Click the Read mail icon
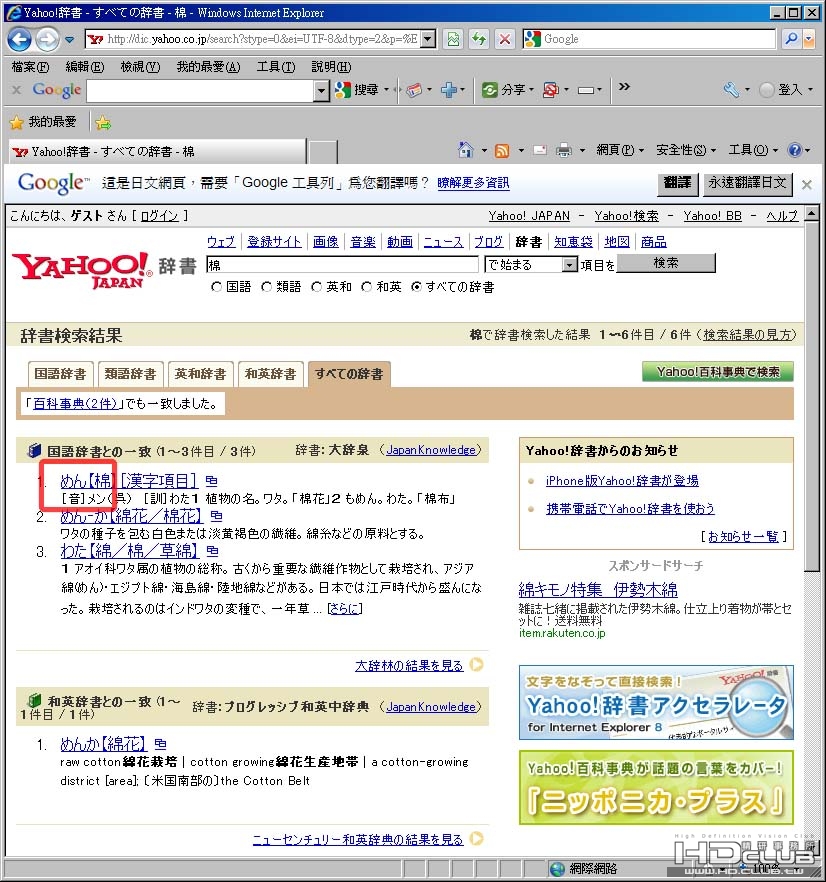The height and width of the screenshot is (882, 826). pyautogui.click(x=540, y=150)
